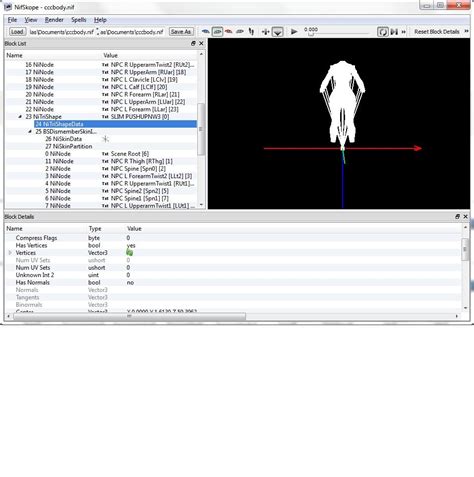Click Reset Block Details button
The width and height of the screenshot is (474, 477).
437,32
